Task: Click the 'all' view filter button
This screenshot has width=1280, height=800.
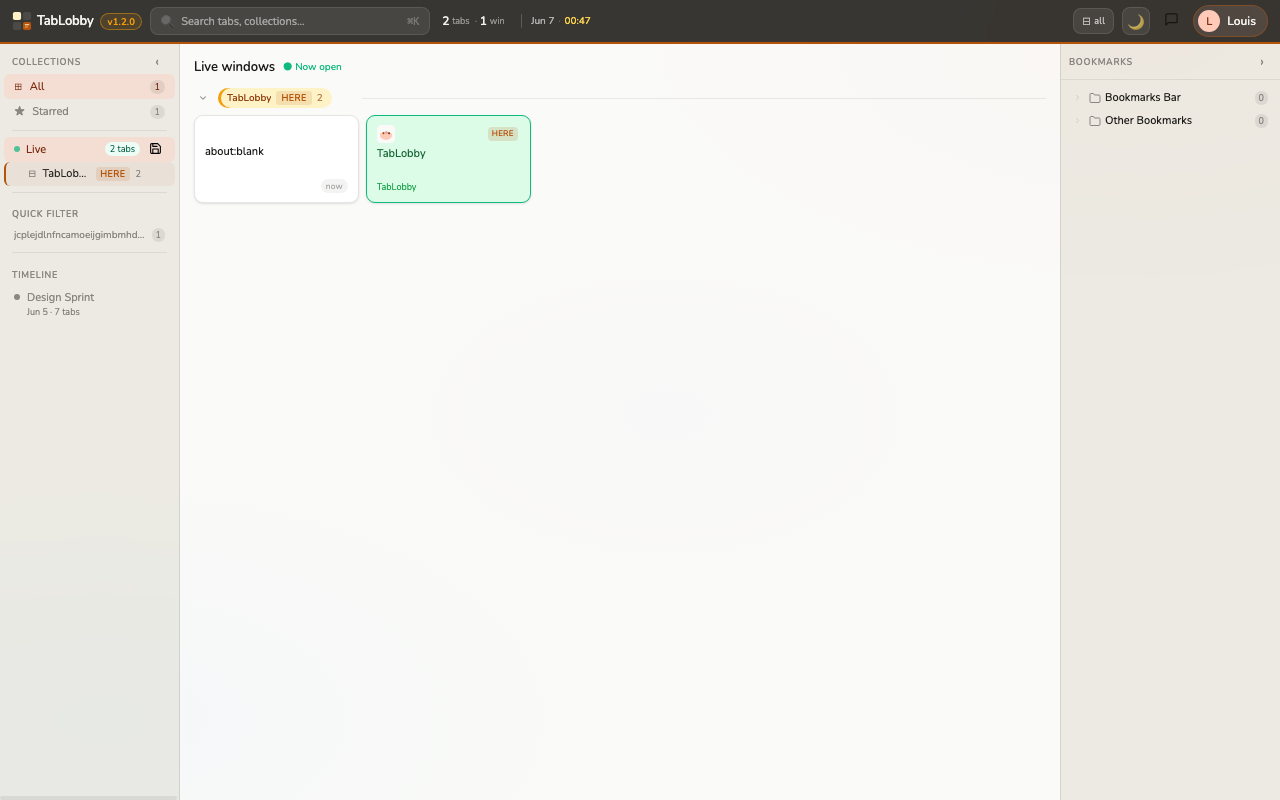Action: click(x=1093, y=21)
